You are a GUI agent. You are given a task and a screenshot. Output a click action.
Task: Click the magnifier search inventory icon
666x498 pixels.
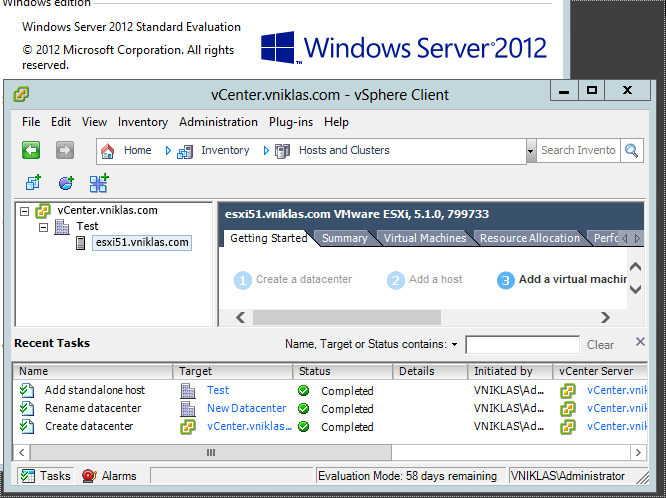tap(632, 151)
